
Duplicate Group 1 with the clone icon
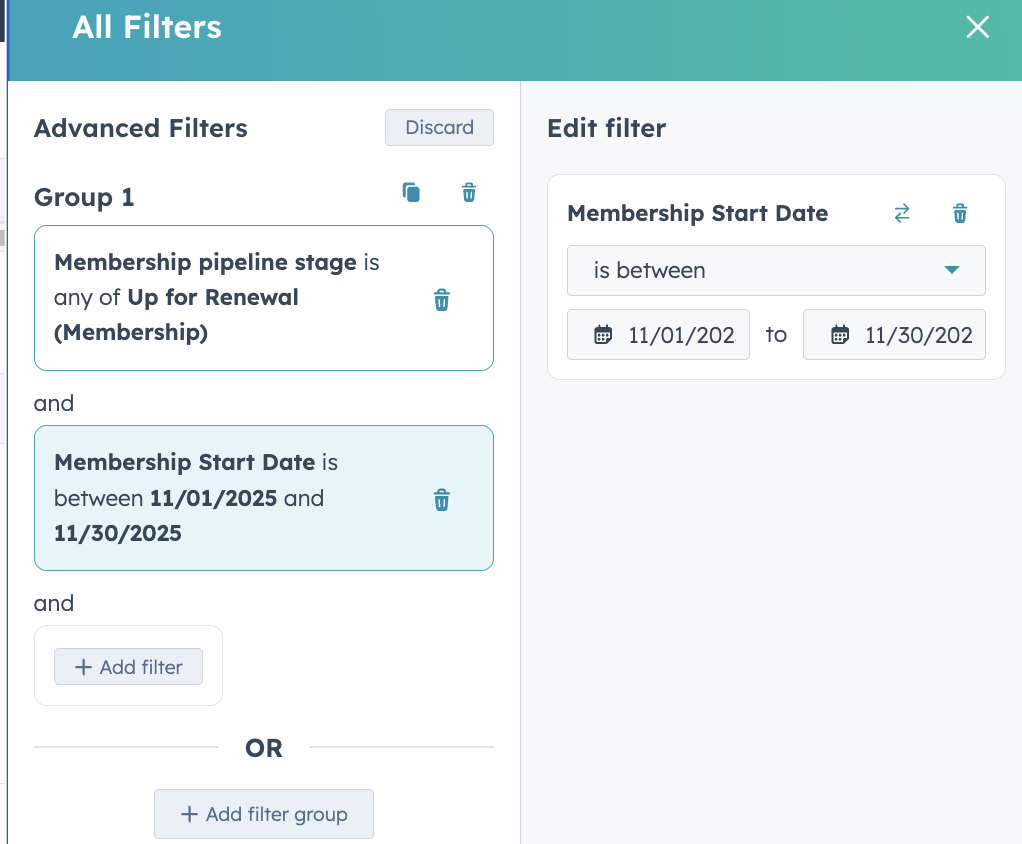click(x=411, y=193)
